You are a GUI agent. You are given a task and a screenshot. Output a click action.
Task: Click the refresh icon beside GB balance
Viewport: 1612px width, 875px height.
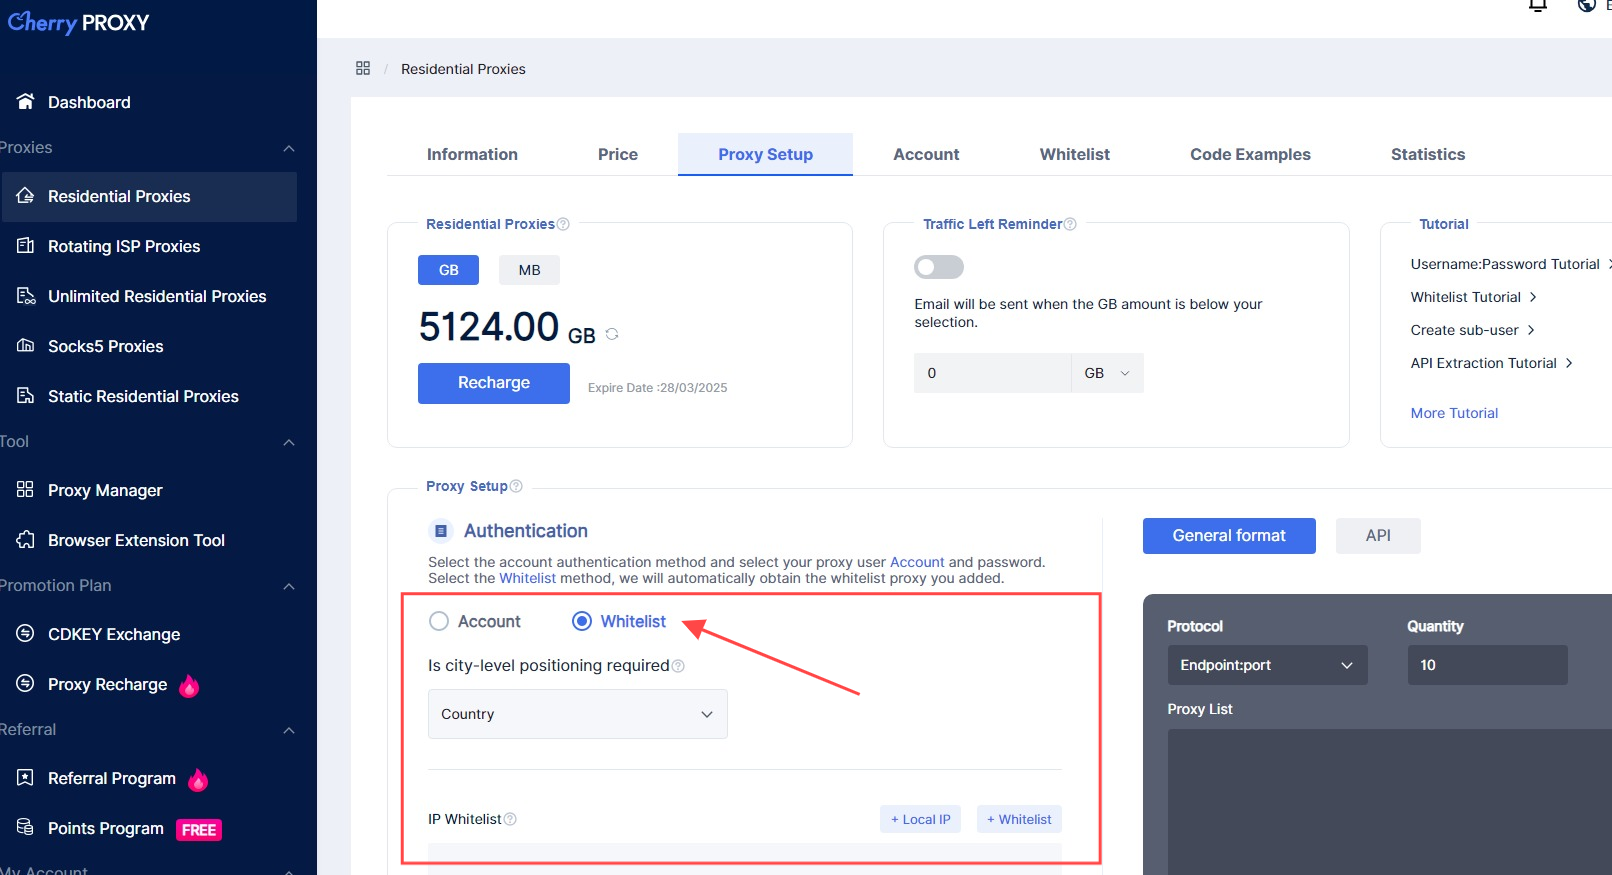(612, 334)
